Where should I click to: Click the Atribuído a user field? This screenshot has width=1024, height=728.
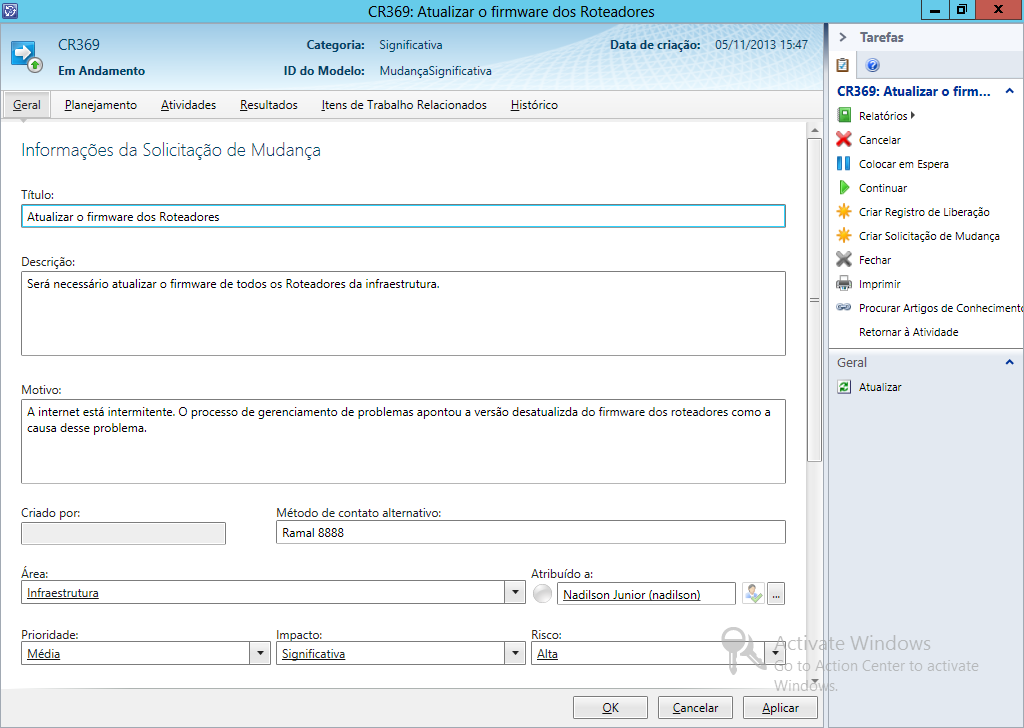click(646, 593)
